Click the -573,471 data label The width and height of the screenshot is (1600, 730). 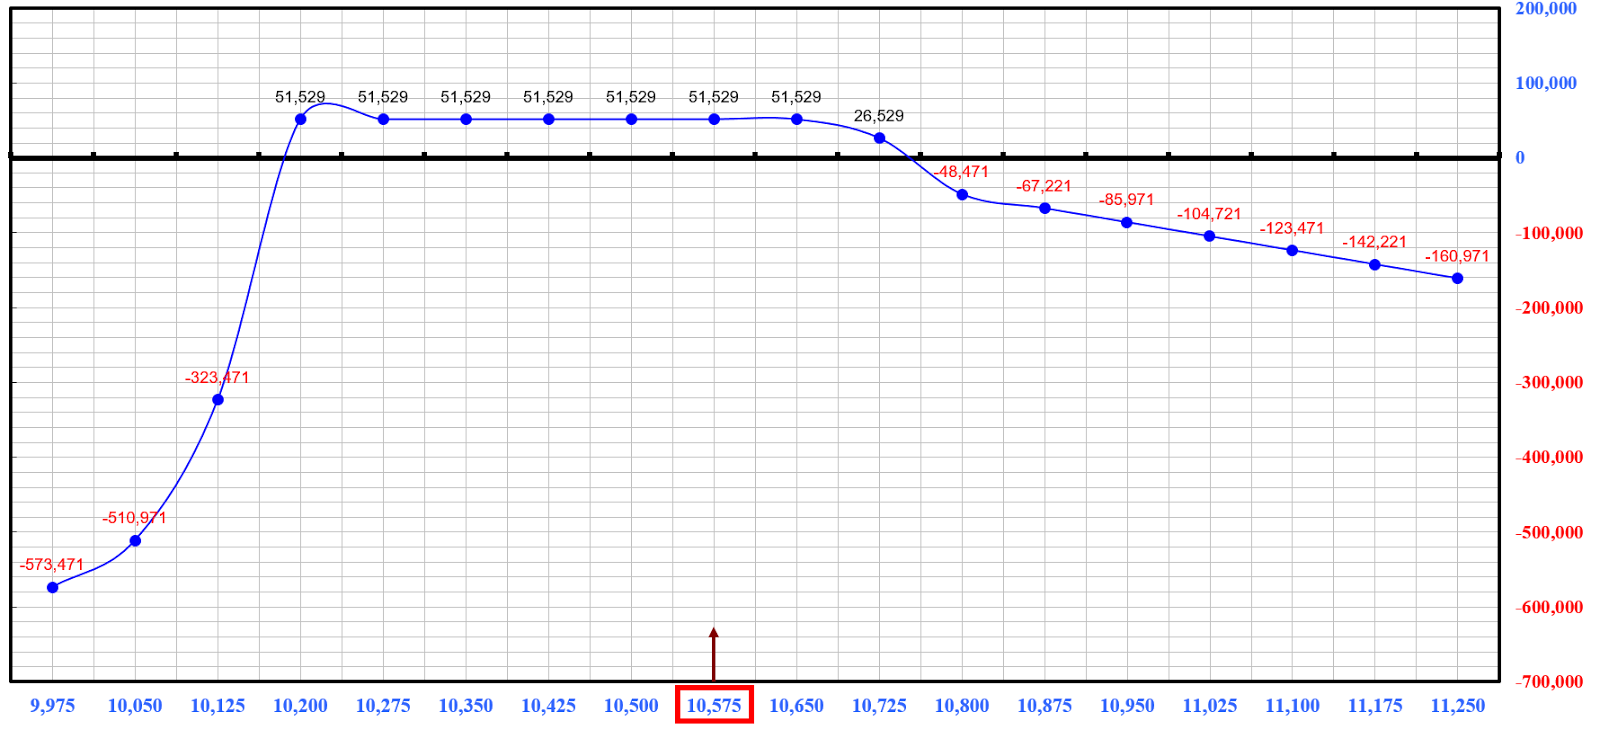[52, 565]
